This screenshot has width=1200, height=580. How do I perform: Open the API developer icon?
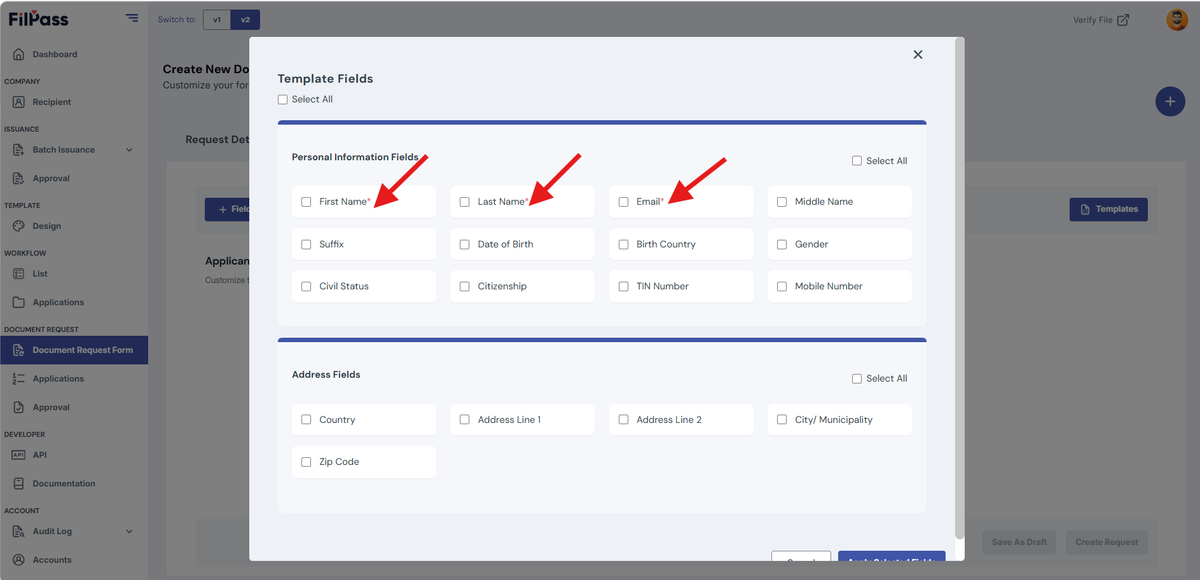(19, 455)
